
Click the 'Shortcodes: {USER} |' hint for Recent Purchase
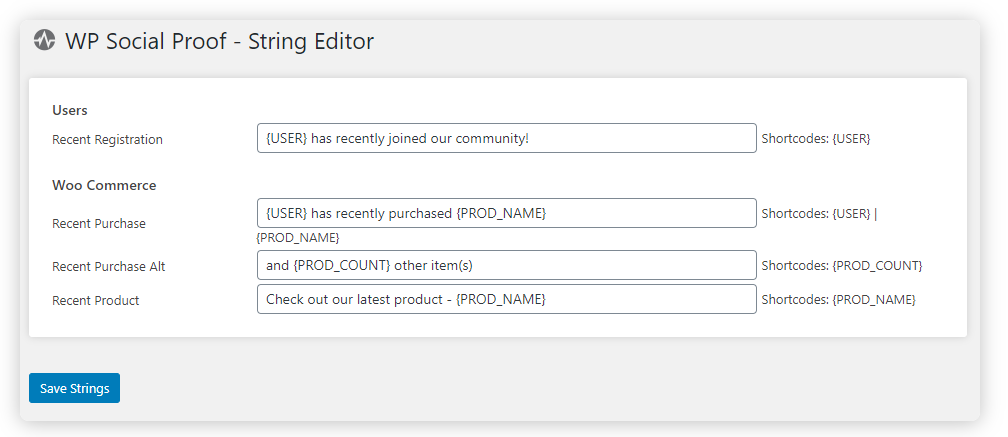pos(819,213)
